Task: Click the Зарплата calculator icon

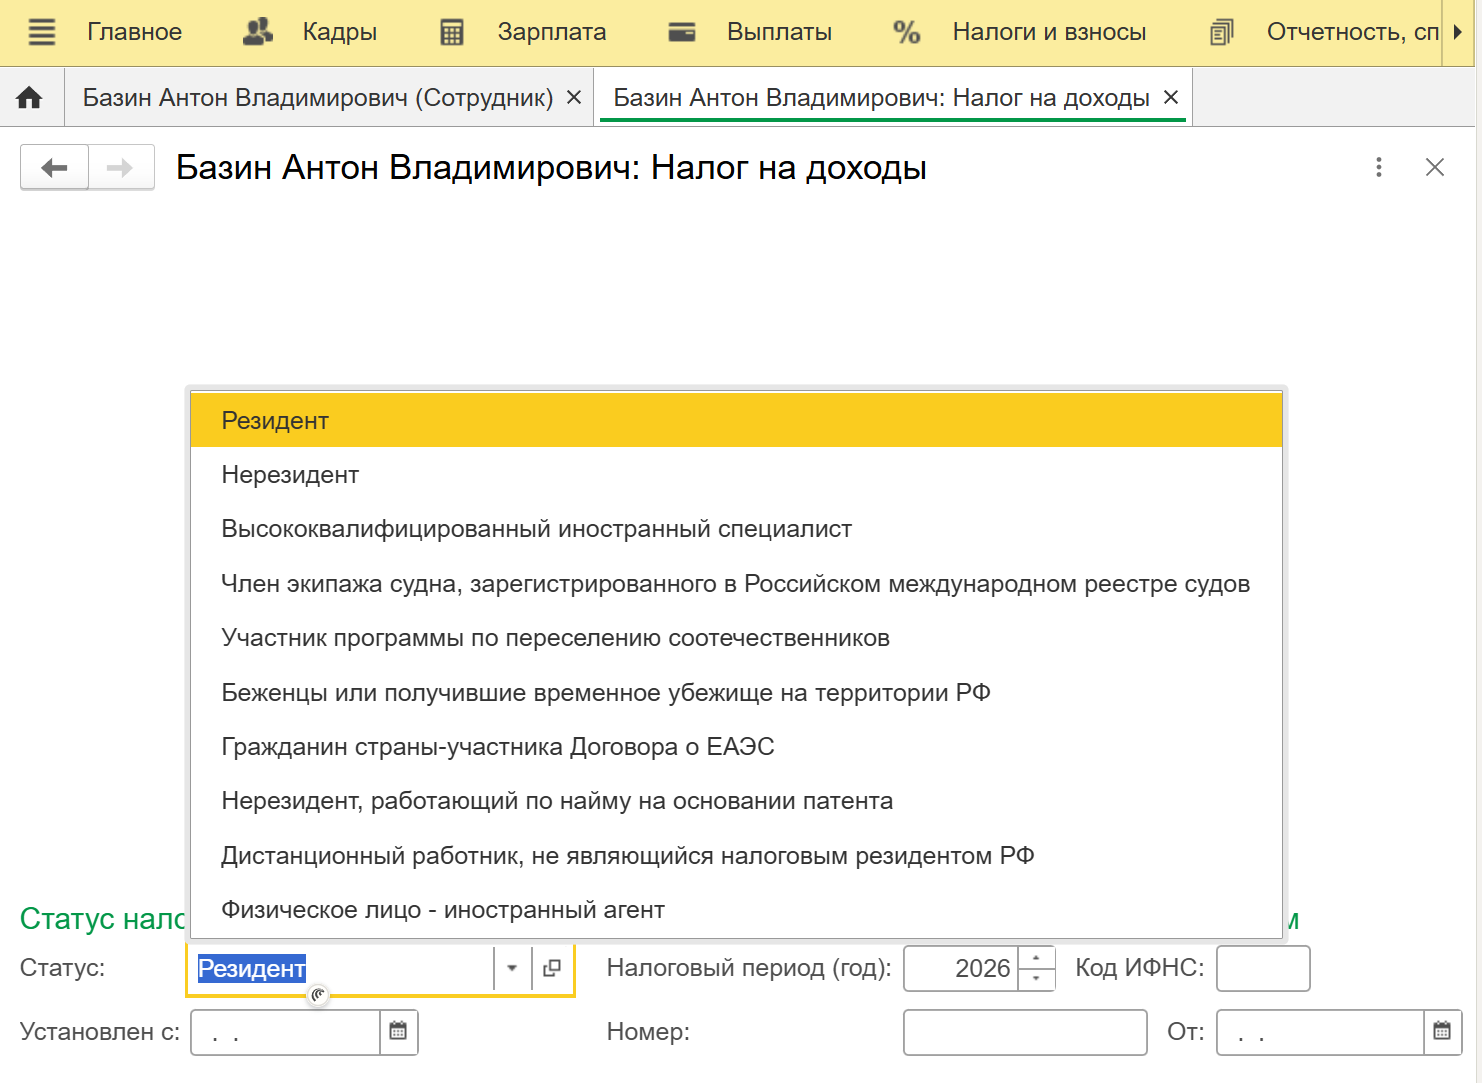Action: pos(452,32)
